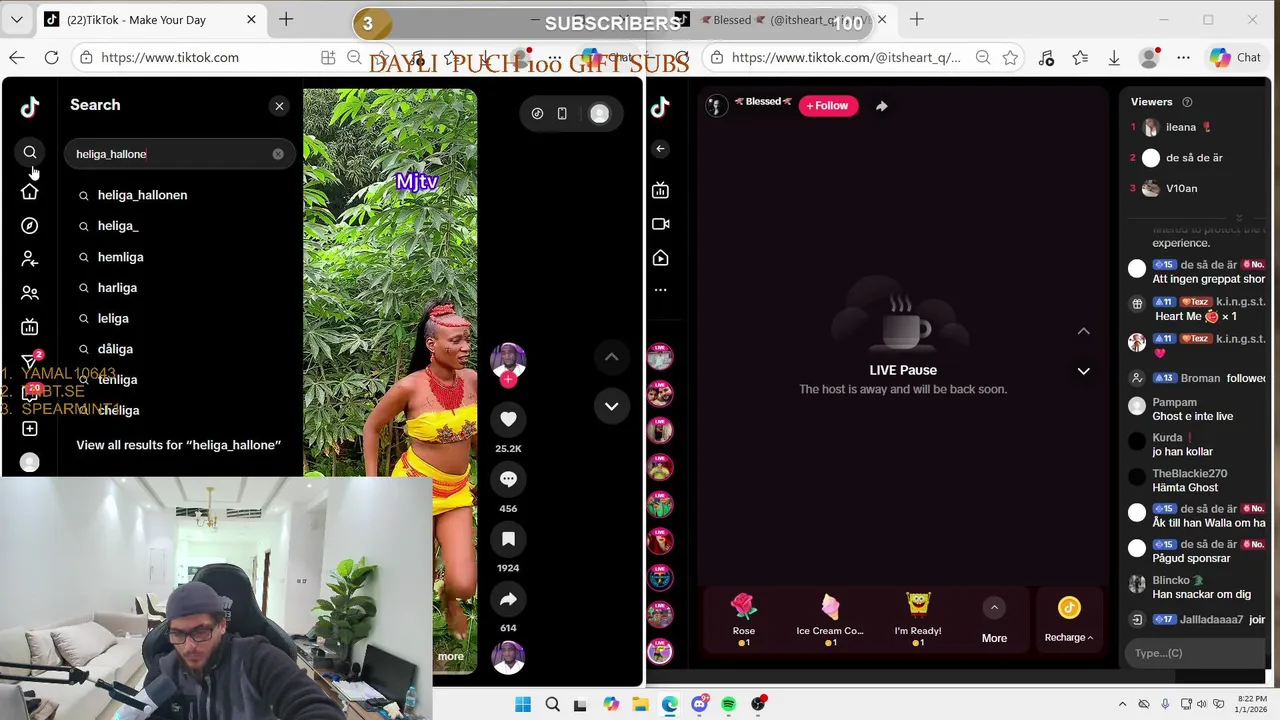Viewport: 1280px width, 720px height.
Task: Open the Viewers help question icon
Action: (x=1187, y=102)
